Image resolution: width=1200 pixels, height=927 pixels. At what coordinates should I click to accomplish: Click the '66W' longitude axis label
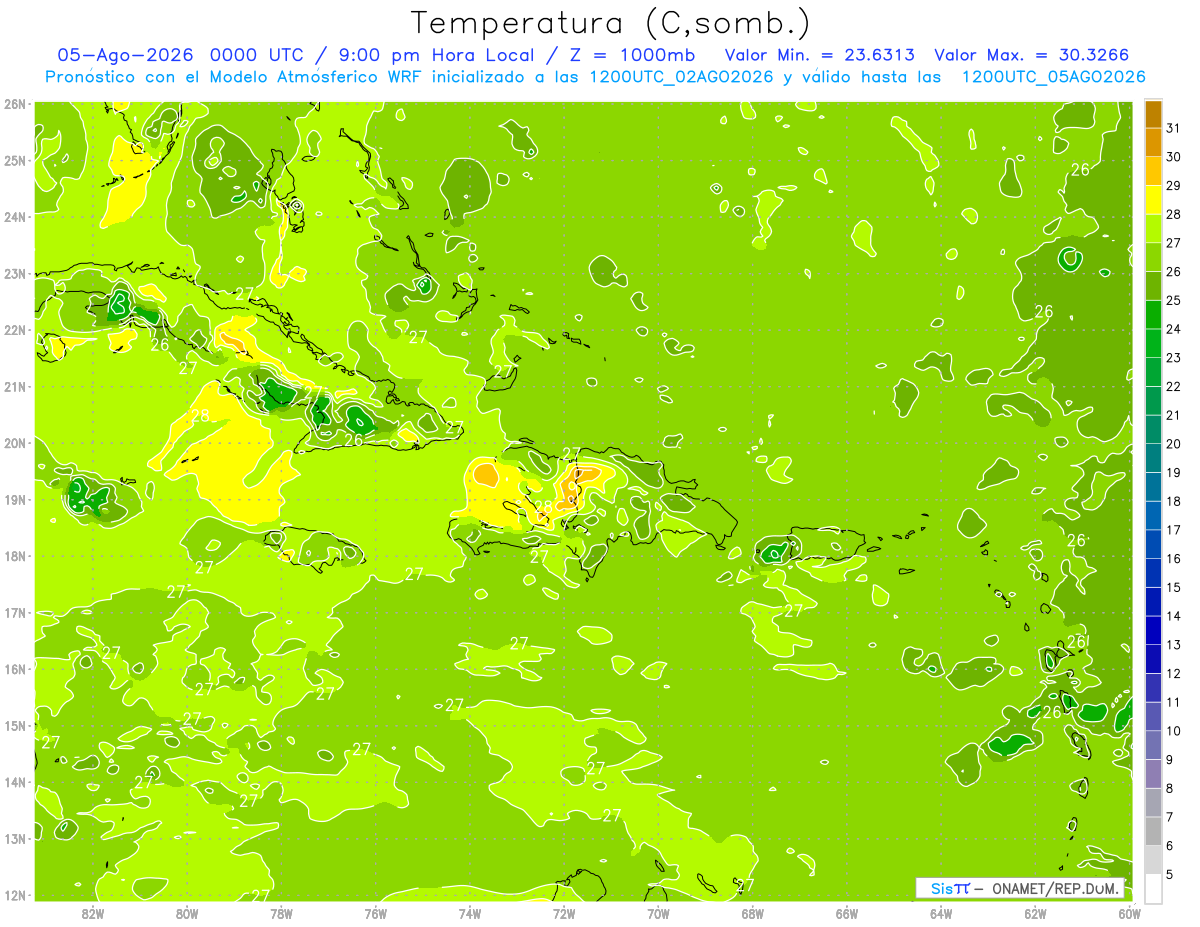point(847,913)
